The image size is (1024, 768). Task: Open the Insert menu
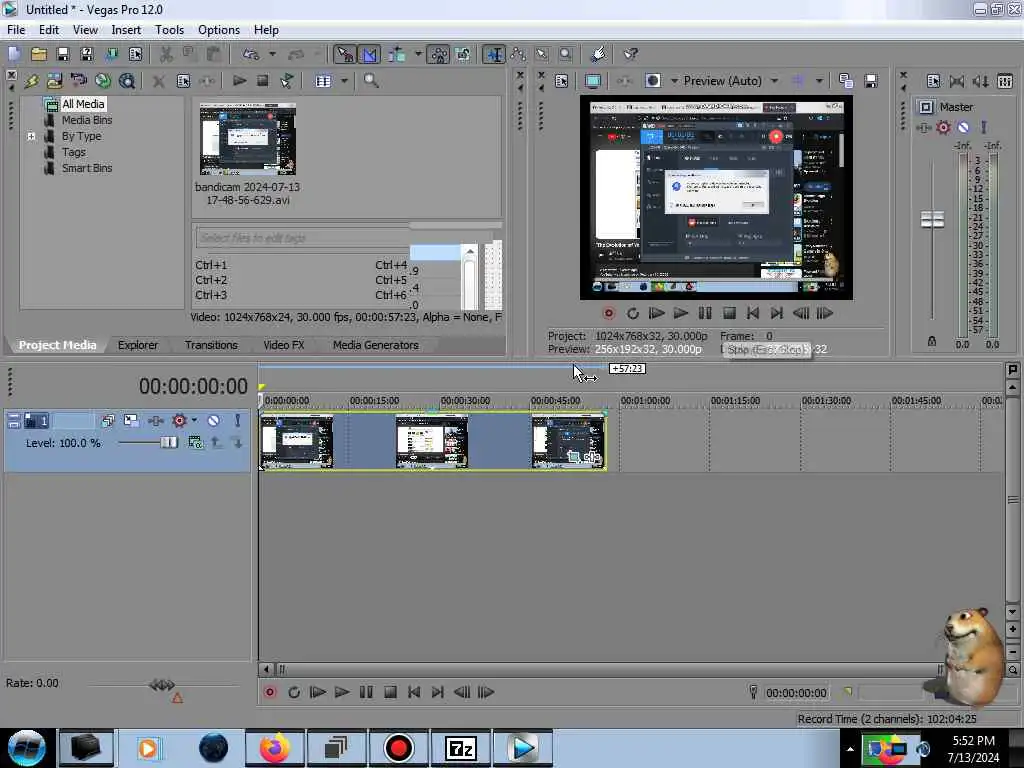[x=126, y=30]
